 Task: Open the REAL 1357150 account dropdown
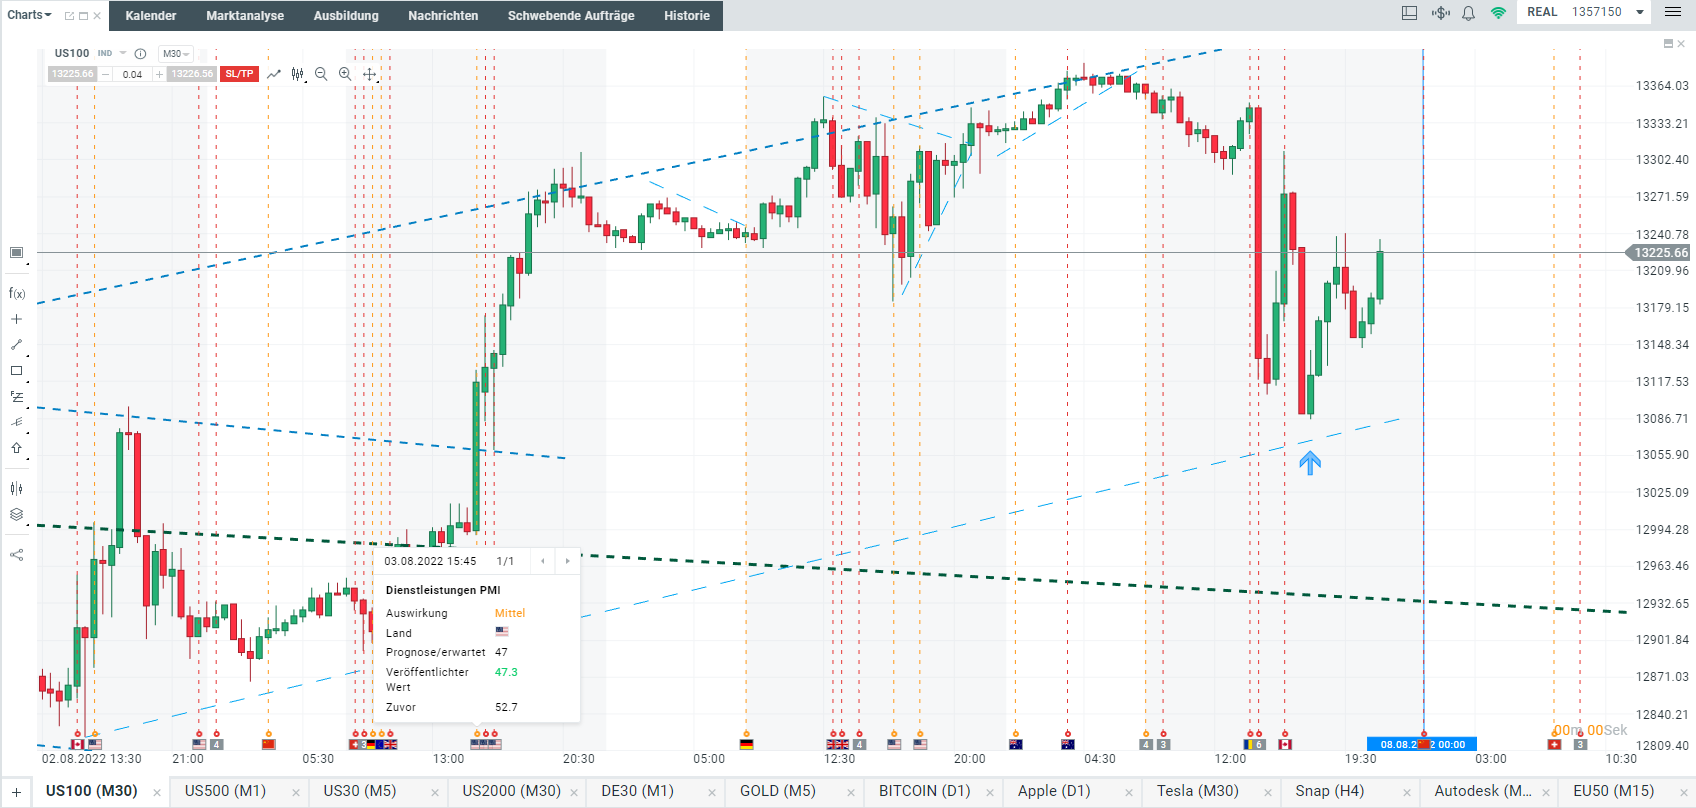(1586, 12)
